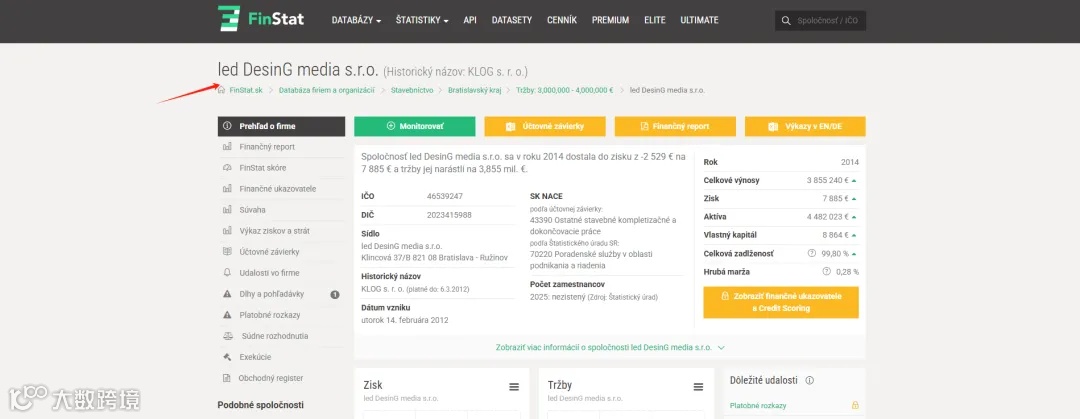Screen dimensions: 1080x419
Task: Expand Zobraziť viac informácií o spoločnosti
Action: pyautogui.click(x=610, y=348)
